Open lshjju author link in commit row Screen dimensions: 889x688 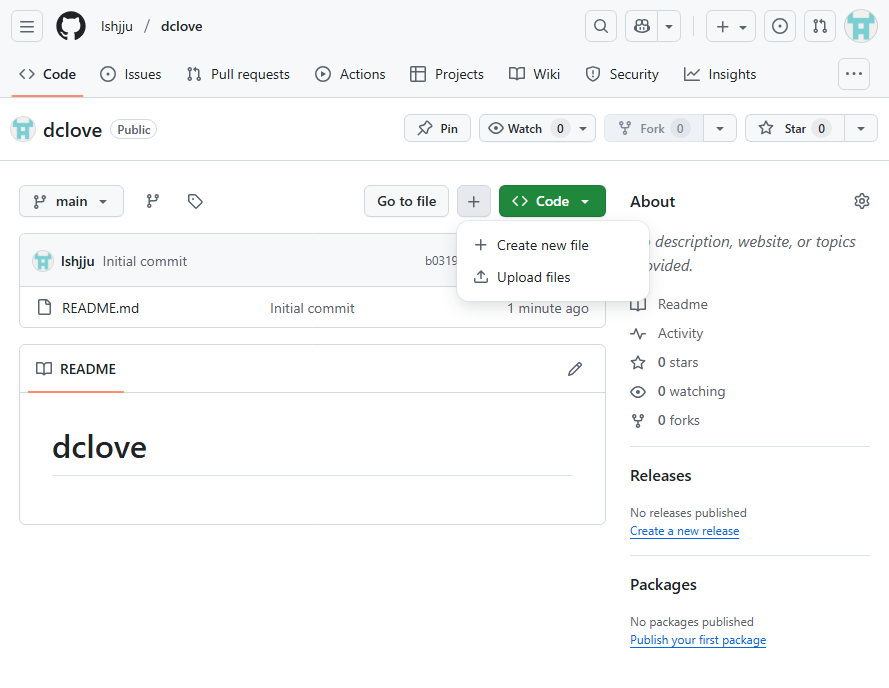coord(78,261)
